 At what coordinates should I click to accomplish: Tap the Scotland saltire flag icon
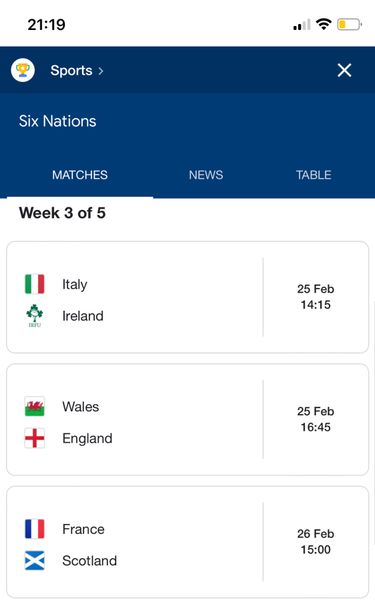(34, 561)
